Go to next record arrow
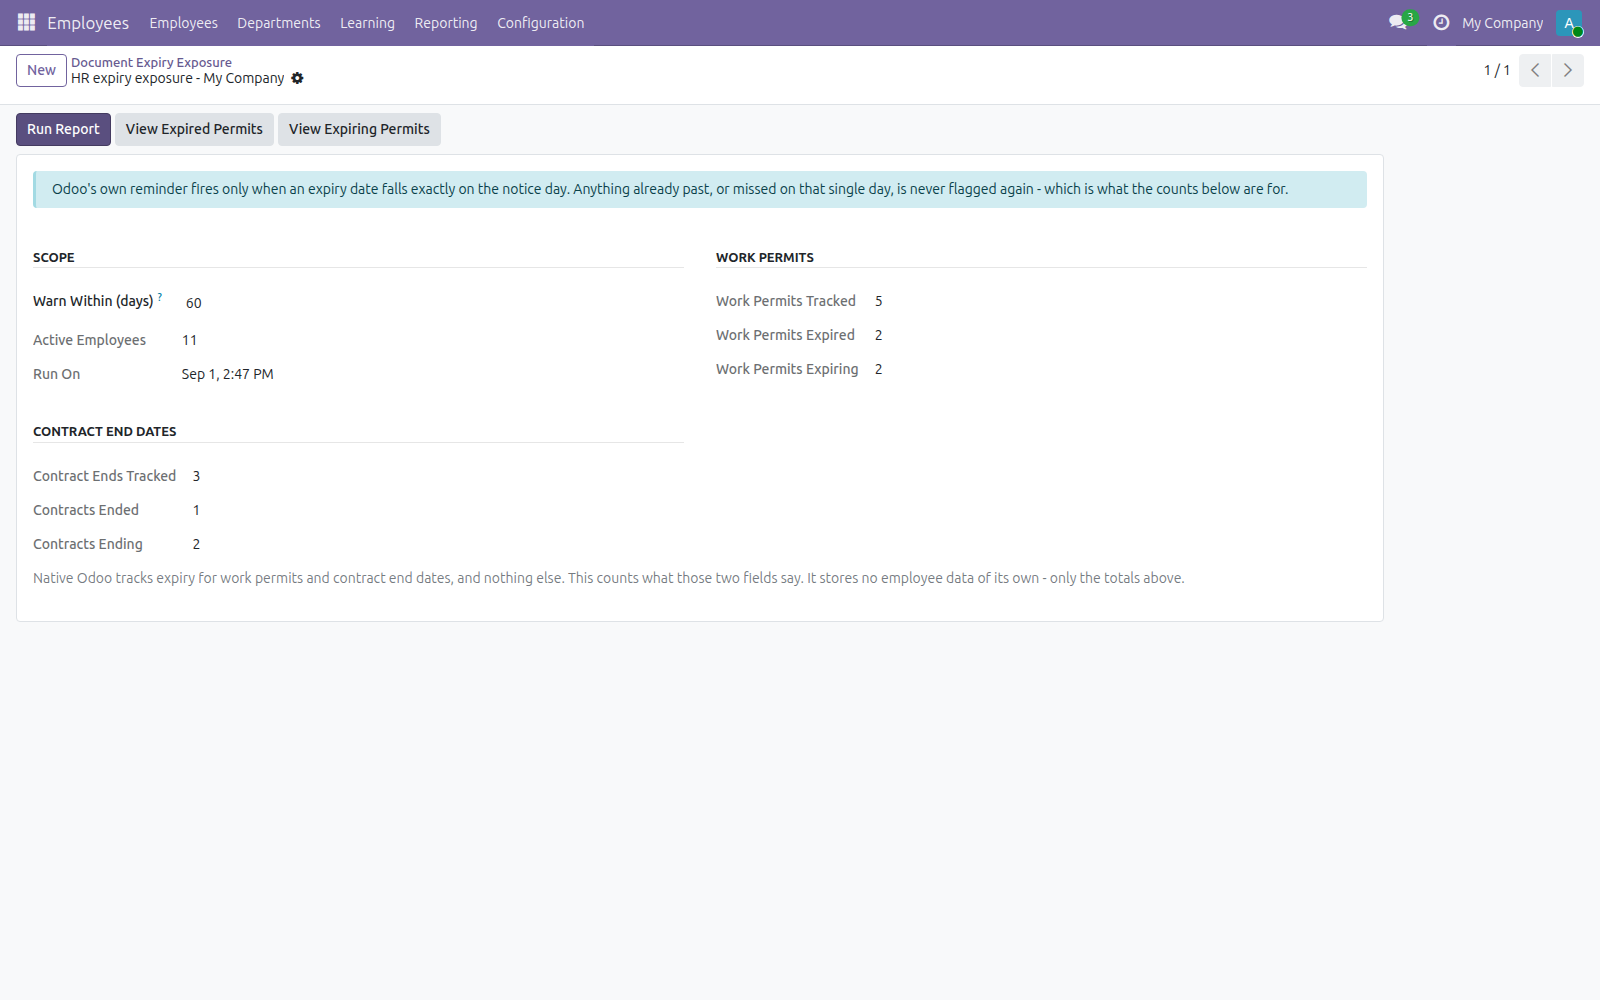Viewport: 1600px width, 1000px height. tap(1567, 70)
